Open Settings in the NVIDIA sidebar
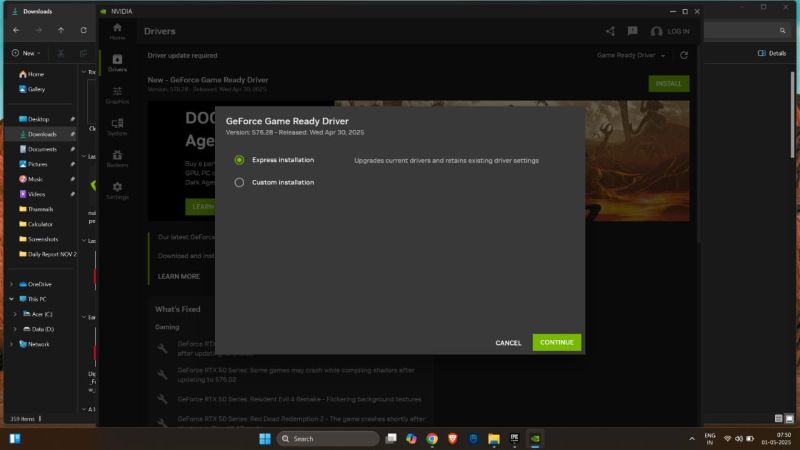The image size is (800, 450). tap(117, 190)
